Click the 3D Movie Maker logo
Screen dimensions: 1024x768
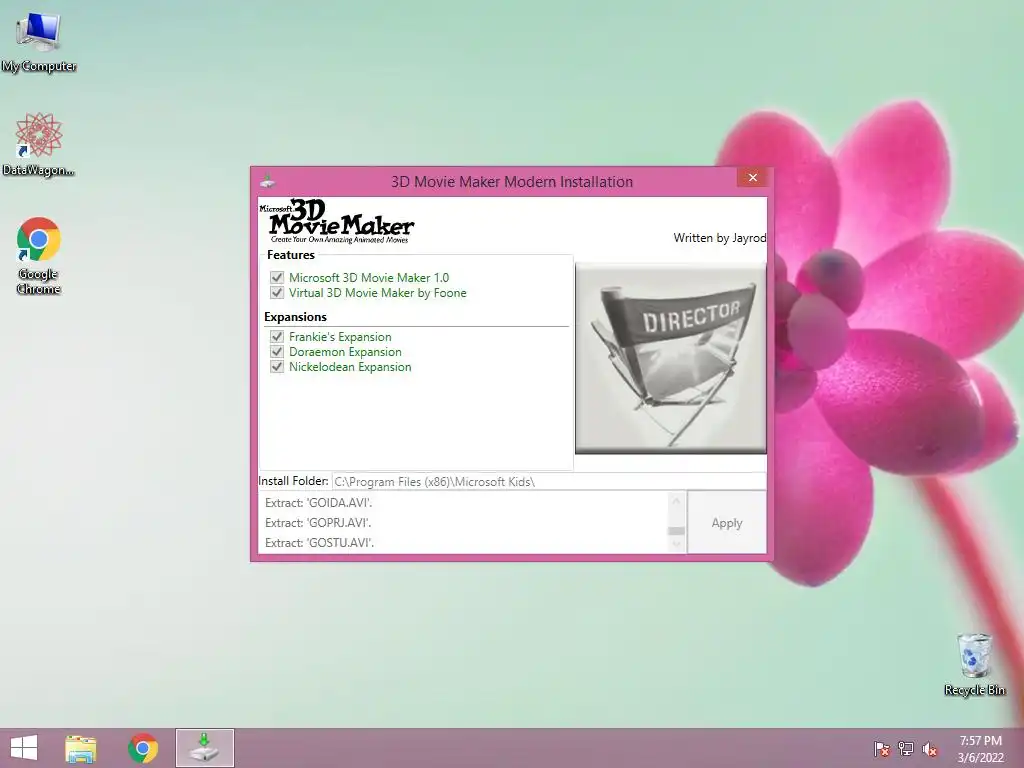337,221
